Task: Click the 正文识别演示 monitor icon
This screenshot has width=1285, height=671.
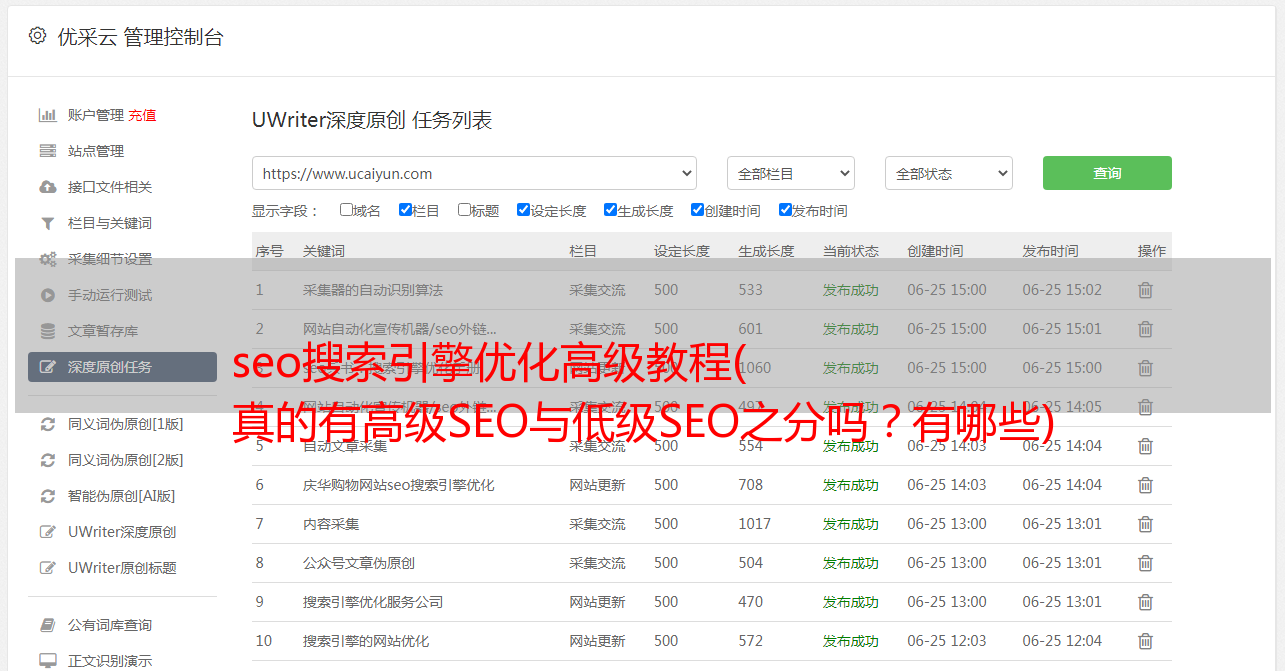Action: (x=47, y=661)
